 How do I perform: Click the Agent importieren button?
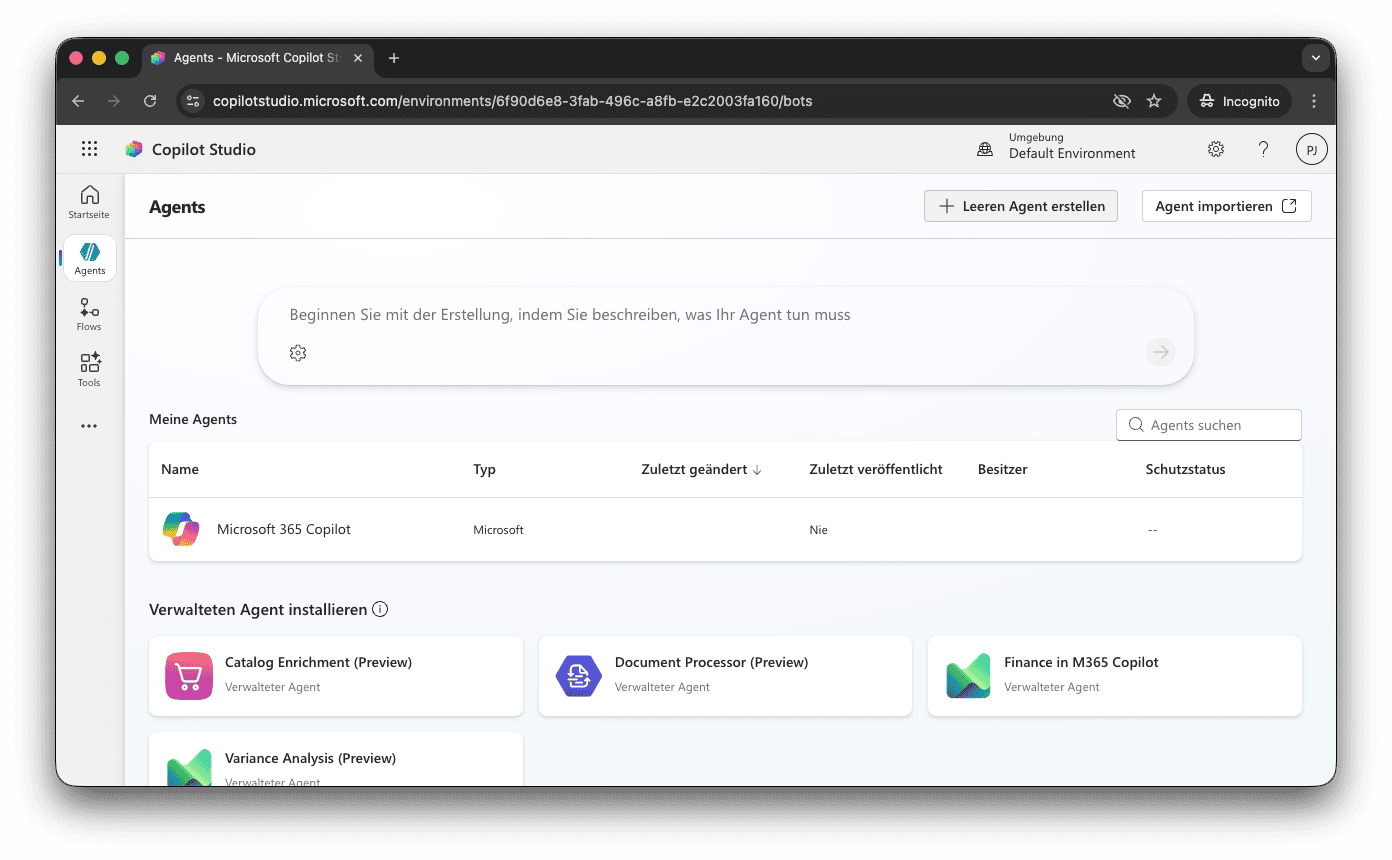(x=1227, y=206)
